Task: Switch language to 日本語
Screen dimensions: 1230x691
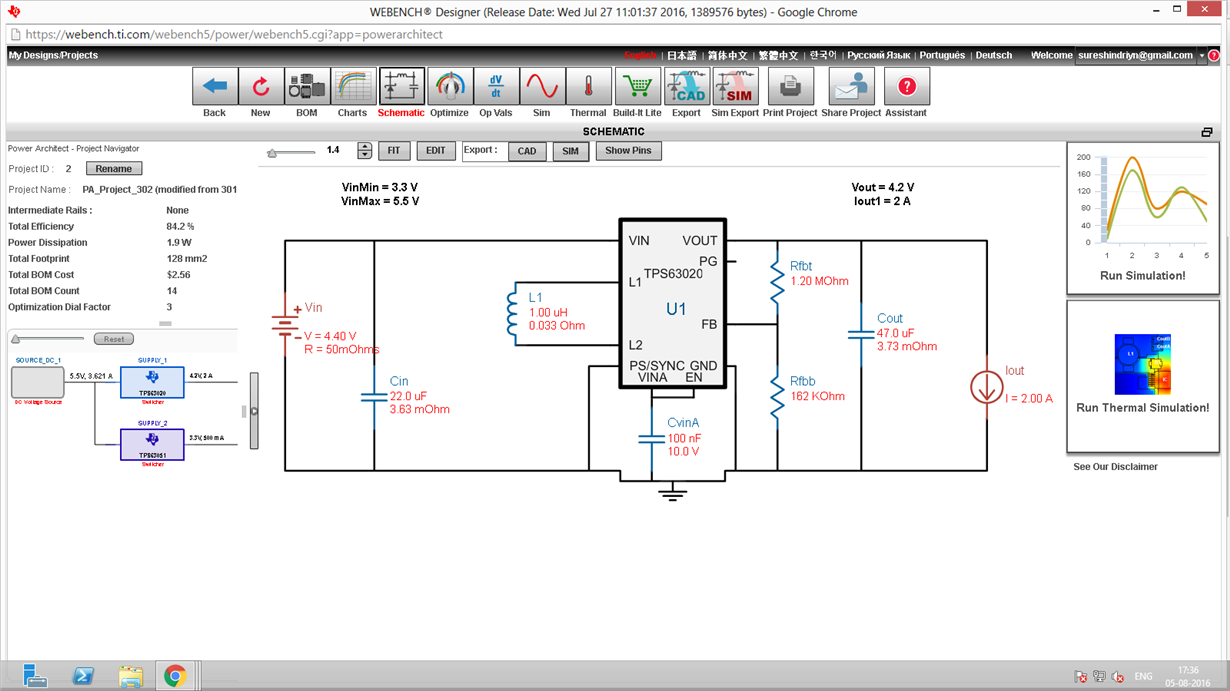Action: tap(682, 56)
